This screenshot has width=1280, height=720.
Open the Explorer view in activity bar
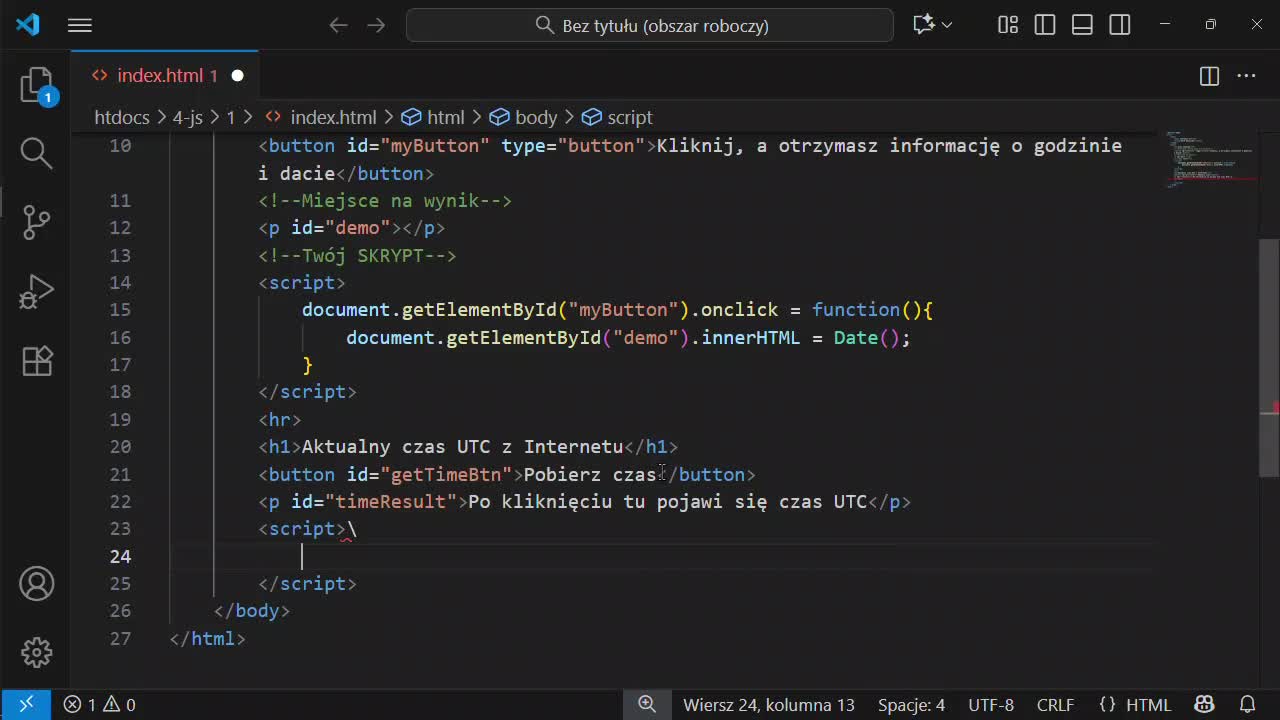tap(37, 85)
